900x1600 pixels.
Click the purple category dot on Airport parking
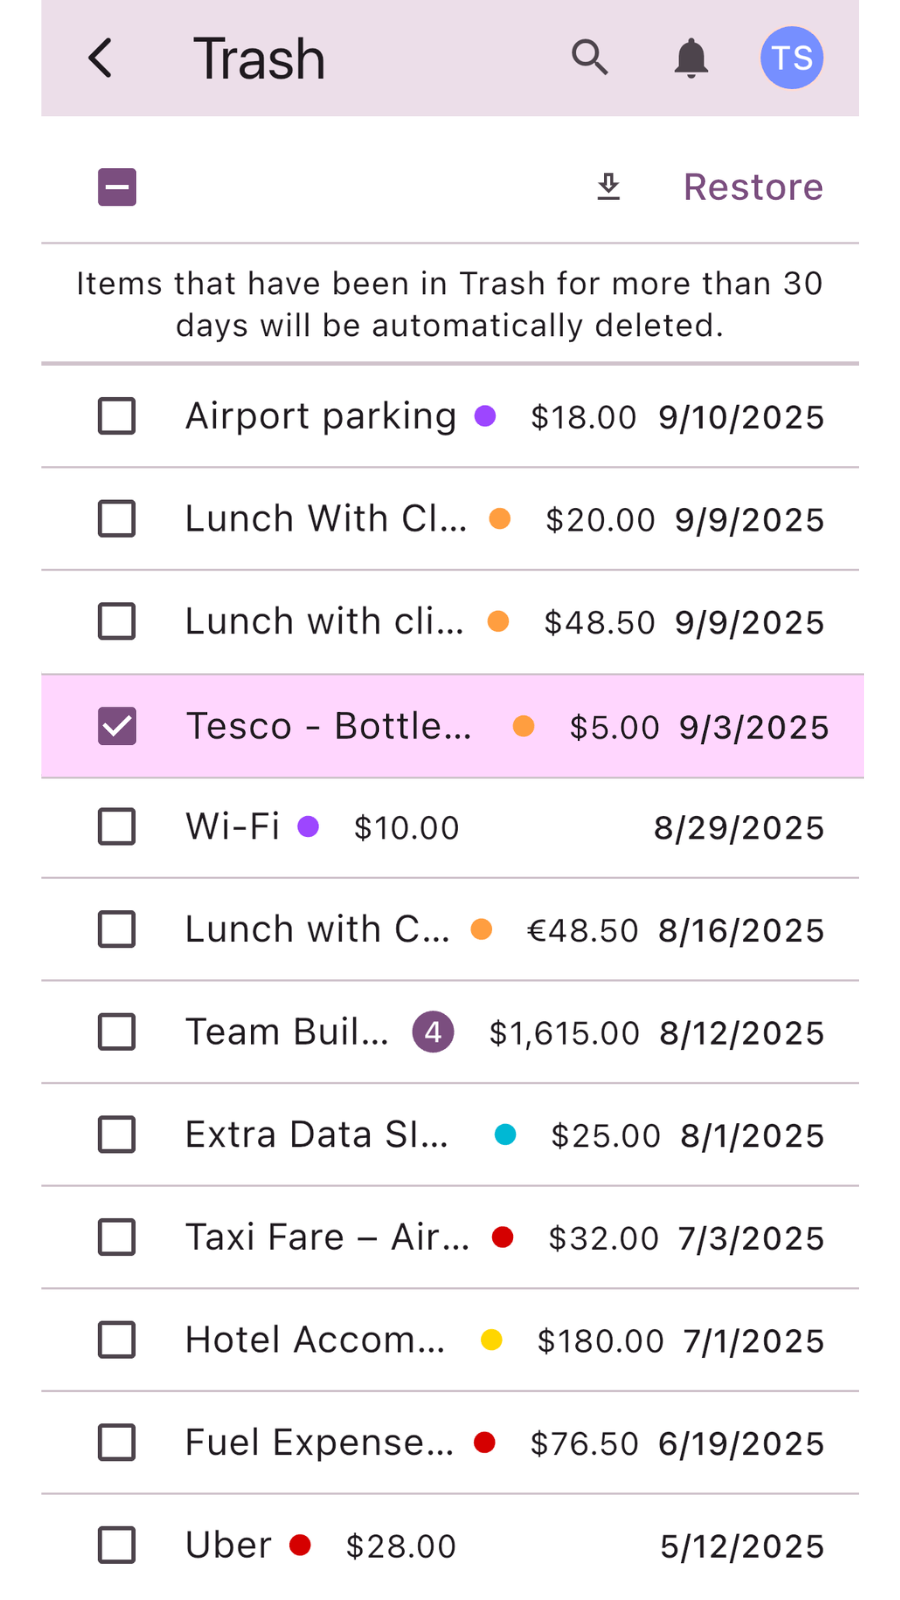pyautogui.click(x=485, y=416)
